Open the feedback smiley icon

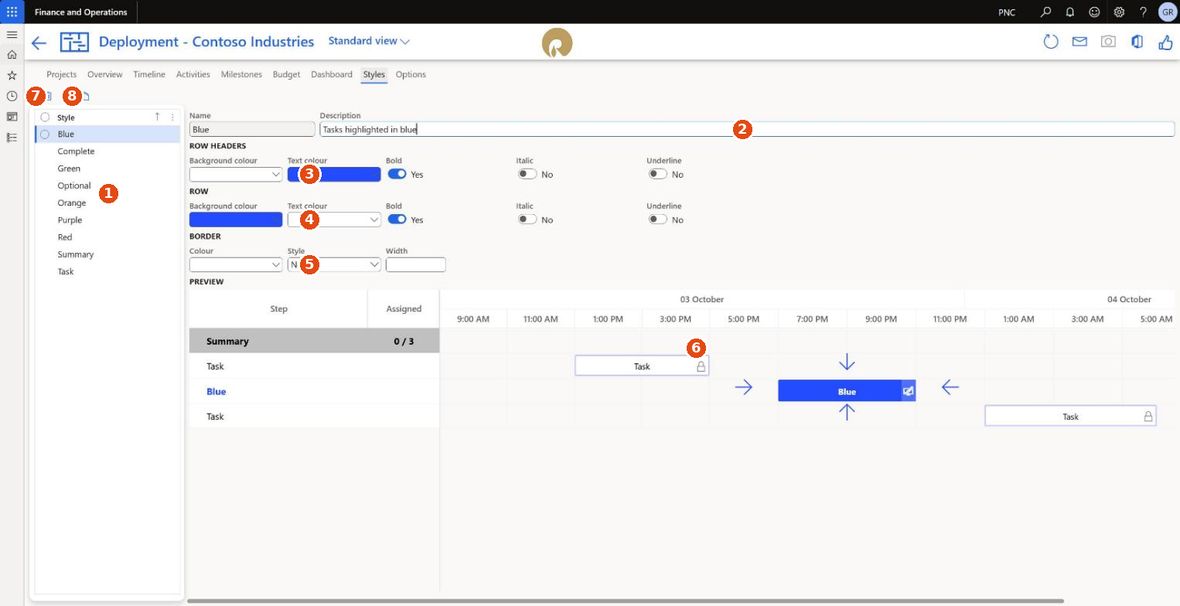(x=1094, y=12)
